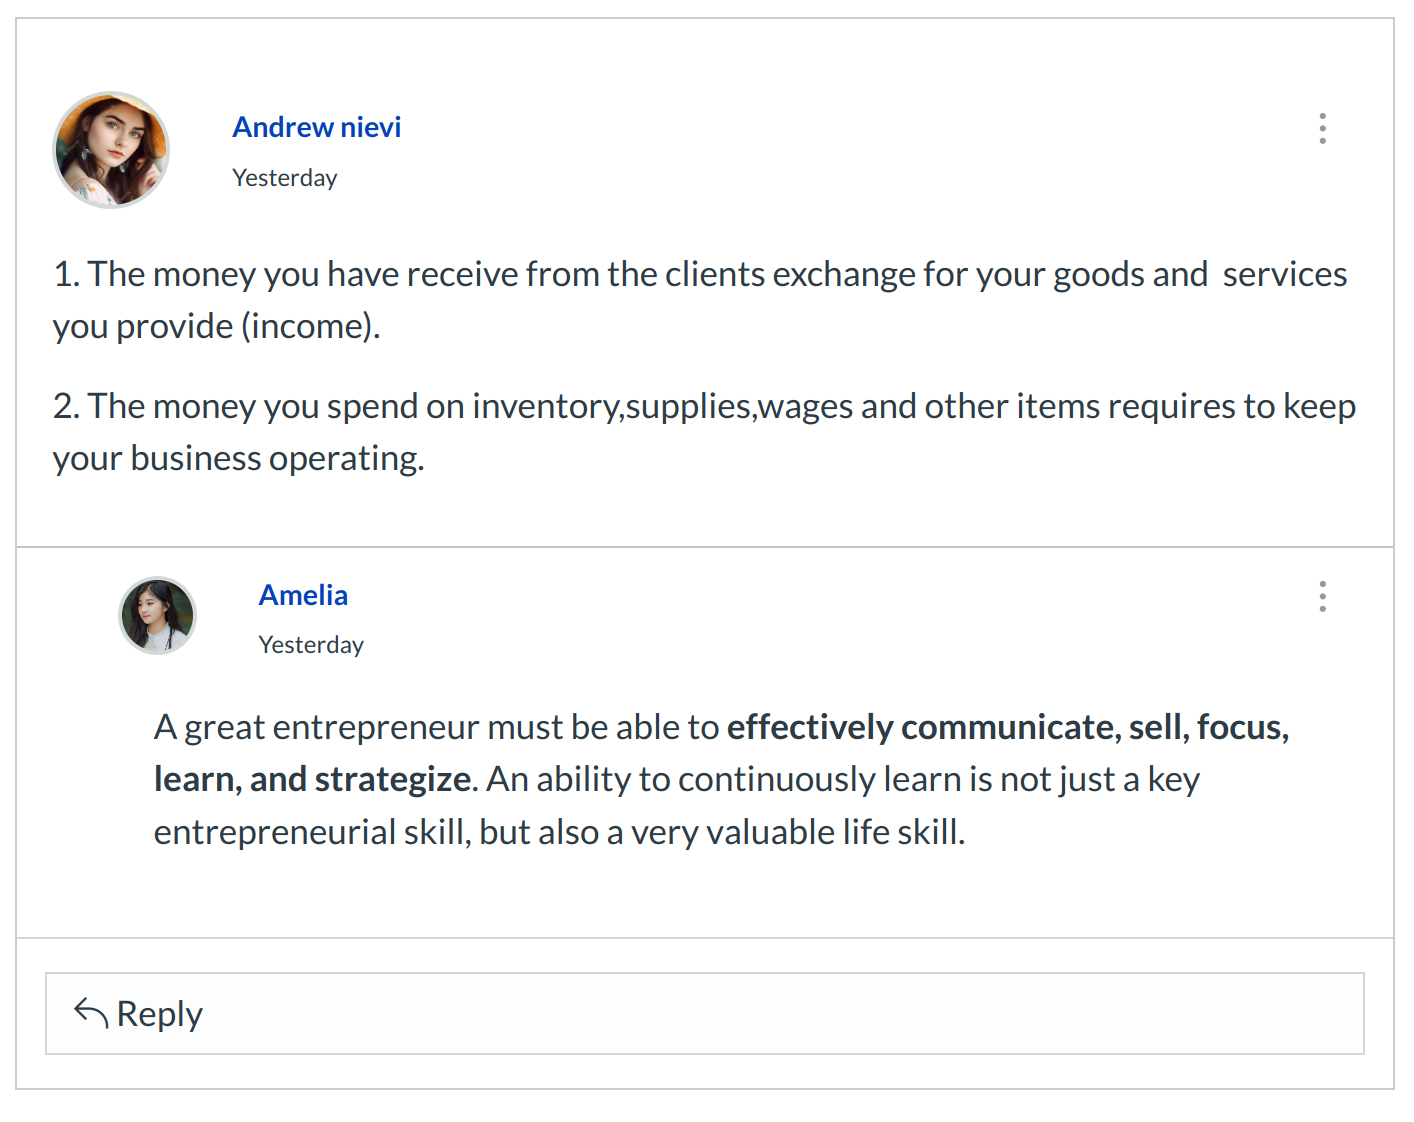The width and height of the screenshot is (1414, 1122).
Task: Click the Reply label text
Action: coord(160,1014)
